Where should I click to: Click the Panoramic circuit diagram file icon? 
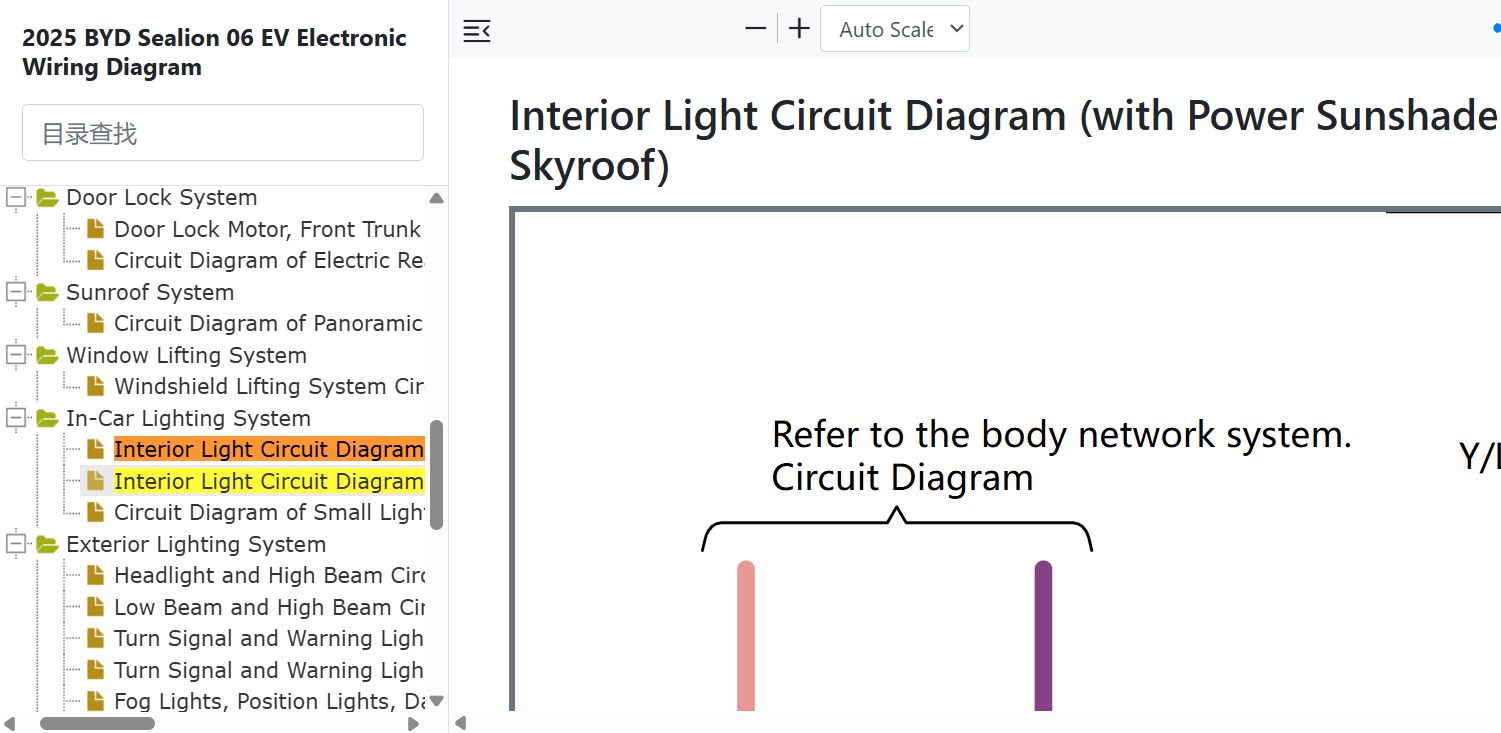[x=96, y=323]
